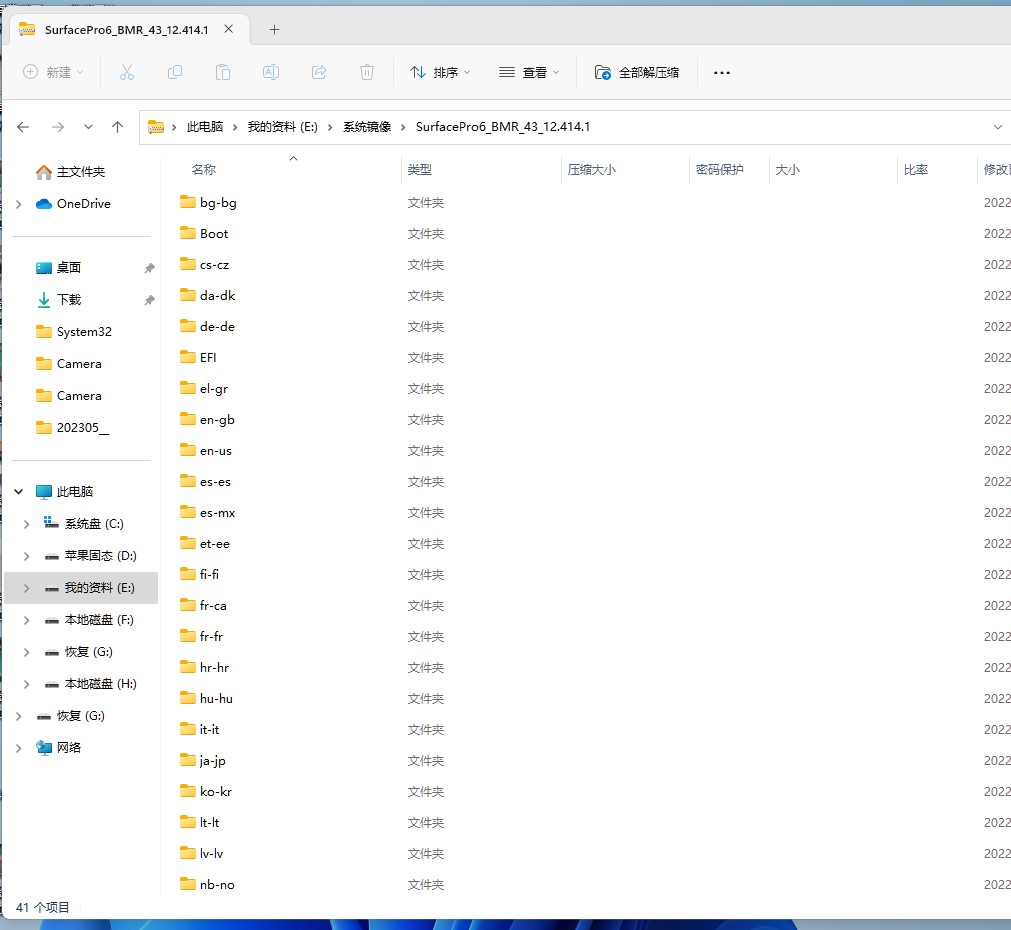The image size is (1011, 930).
Task: Open 主文件夹 home in sidebar
Action: point(70,172)
